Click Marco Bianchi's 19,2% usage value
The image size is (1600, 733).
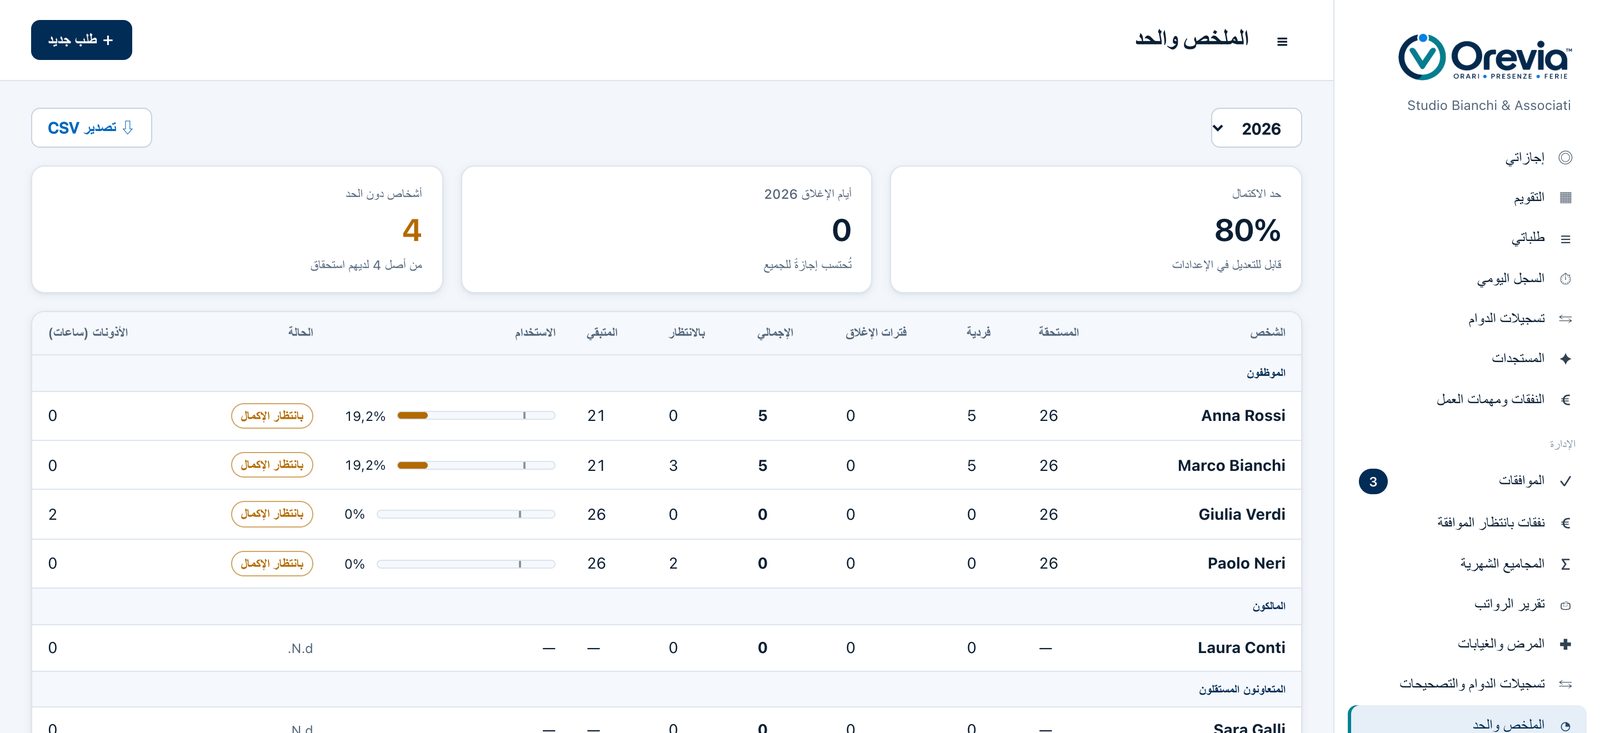(365, 466)
